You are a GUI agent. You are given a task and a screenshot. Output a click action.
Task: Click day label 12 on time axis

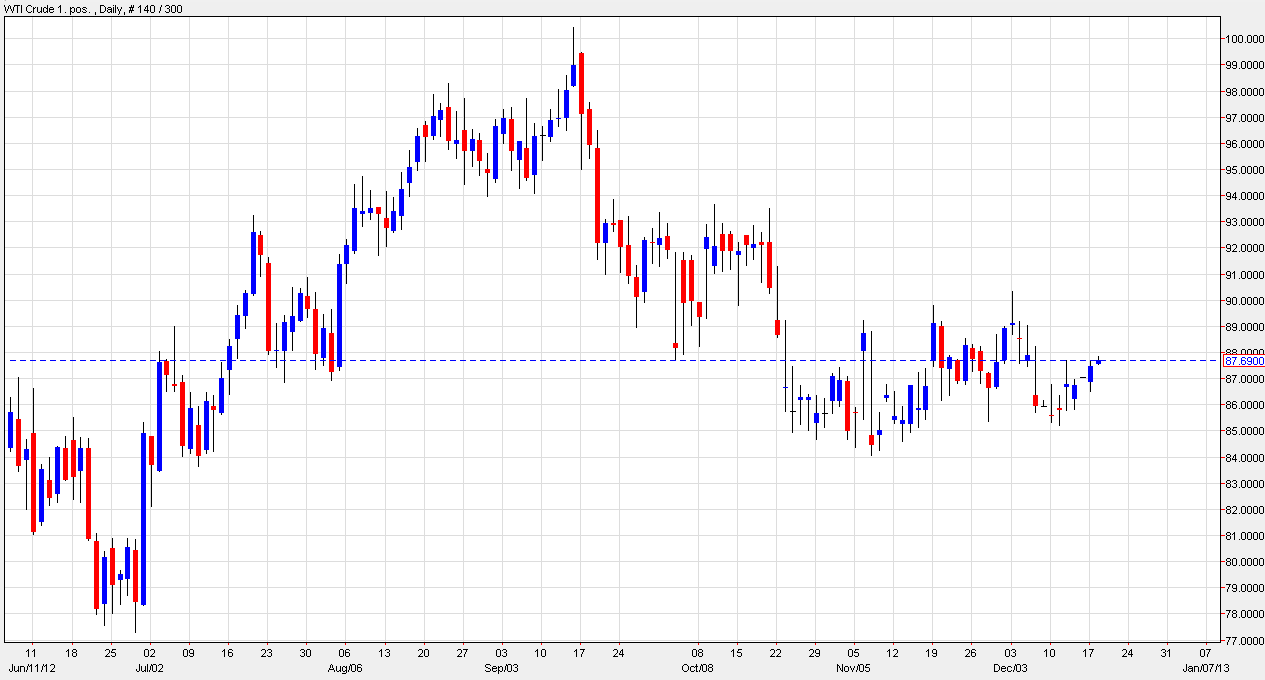click(x=893, y=653)
